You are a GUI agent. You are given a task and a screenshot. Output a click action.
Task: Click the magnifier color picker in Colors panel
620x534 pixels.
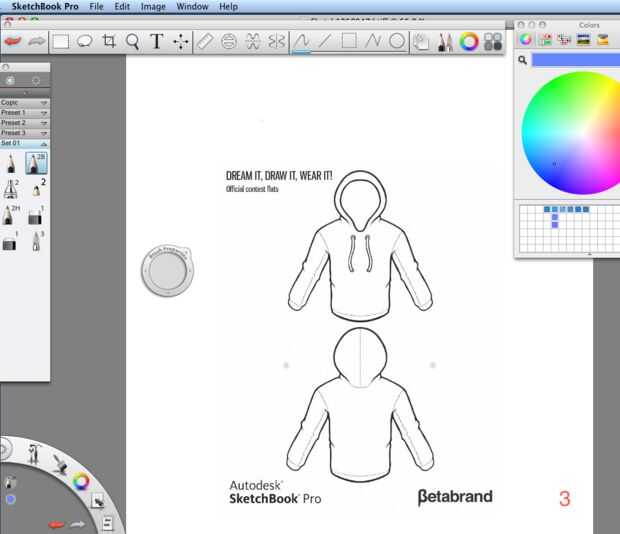click(523, 60)
